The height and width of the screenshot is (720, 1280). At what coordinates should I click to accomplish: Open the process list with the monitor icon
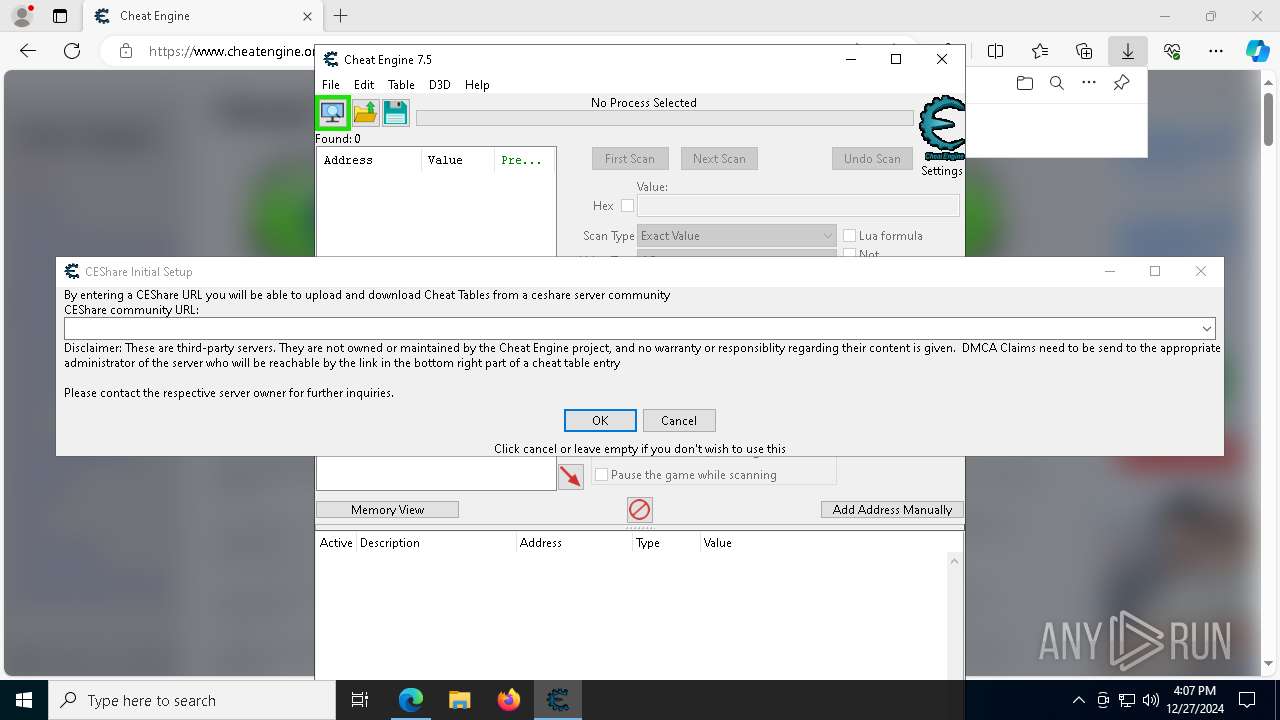click(x=333, y=113)
